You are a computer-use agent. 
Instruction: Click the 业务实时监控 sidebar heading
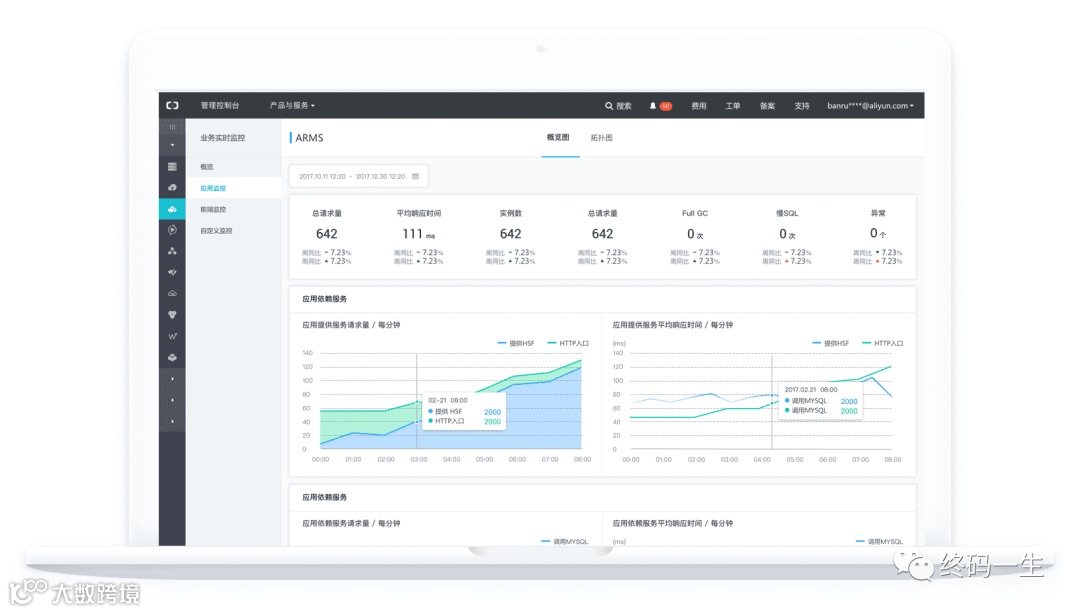(x=222, y=138)
